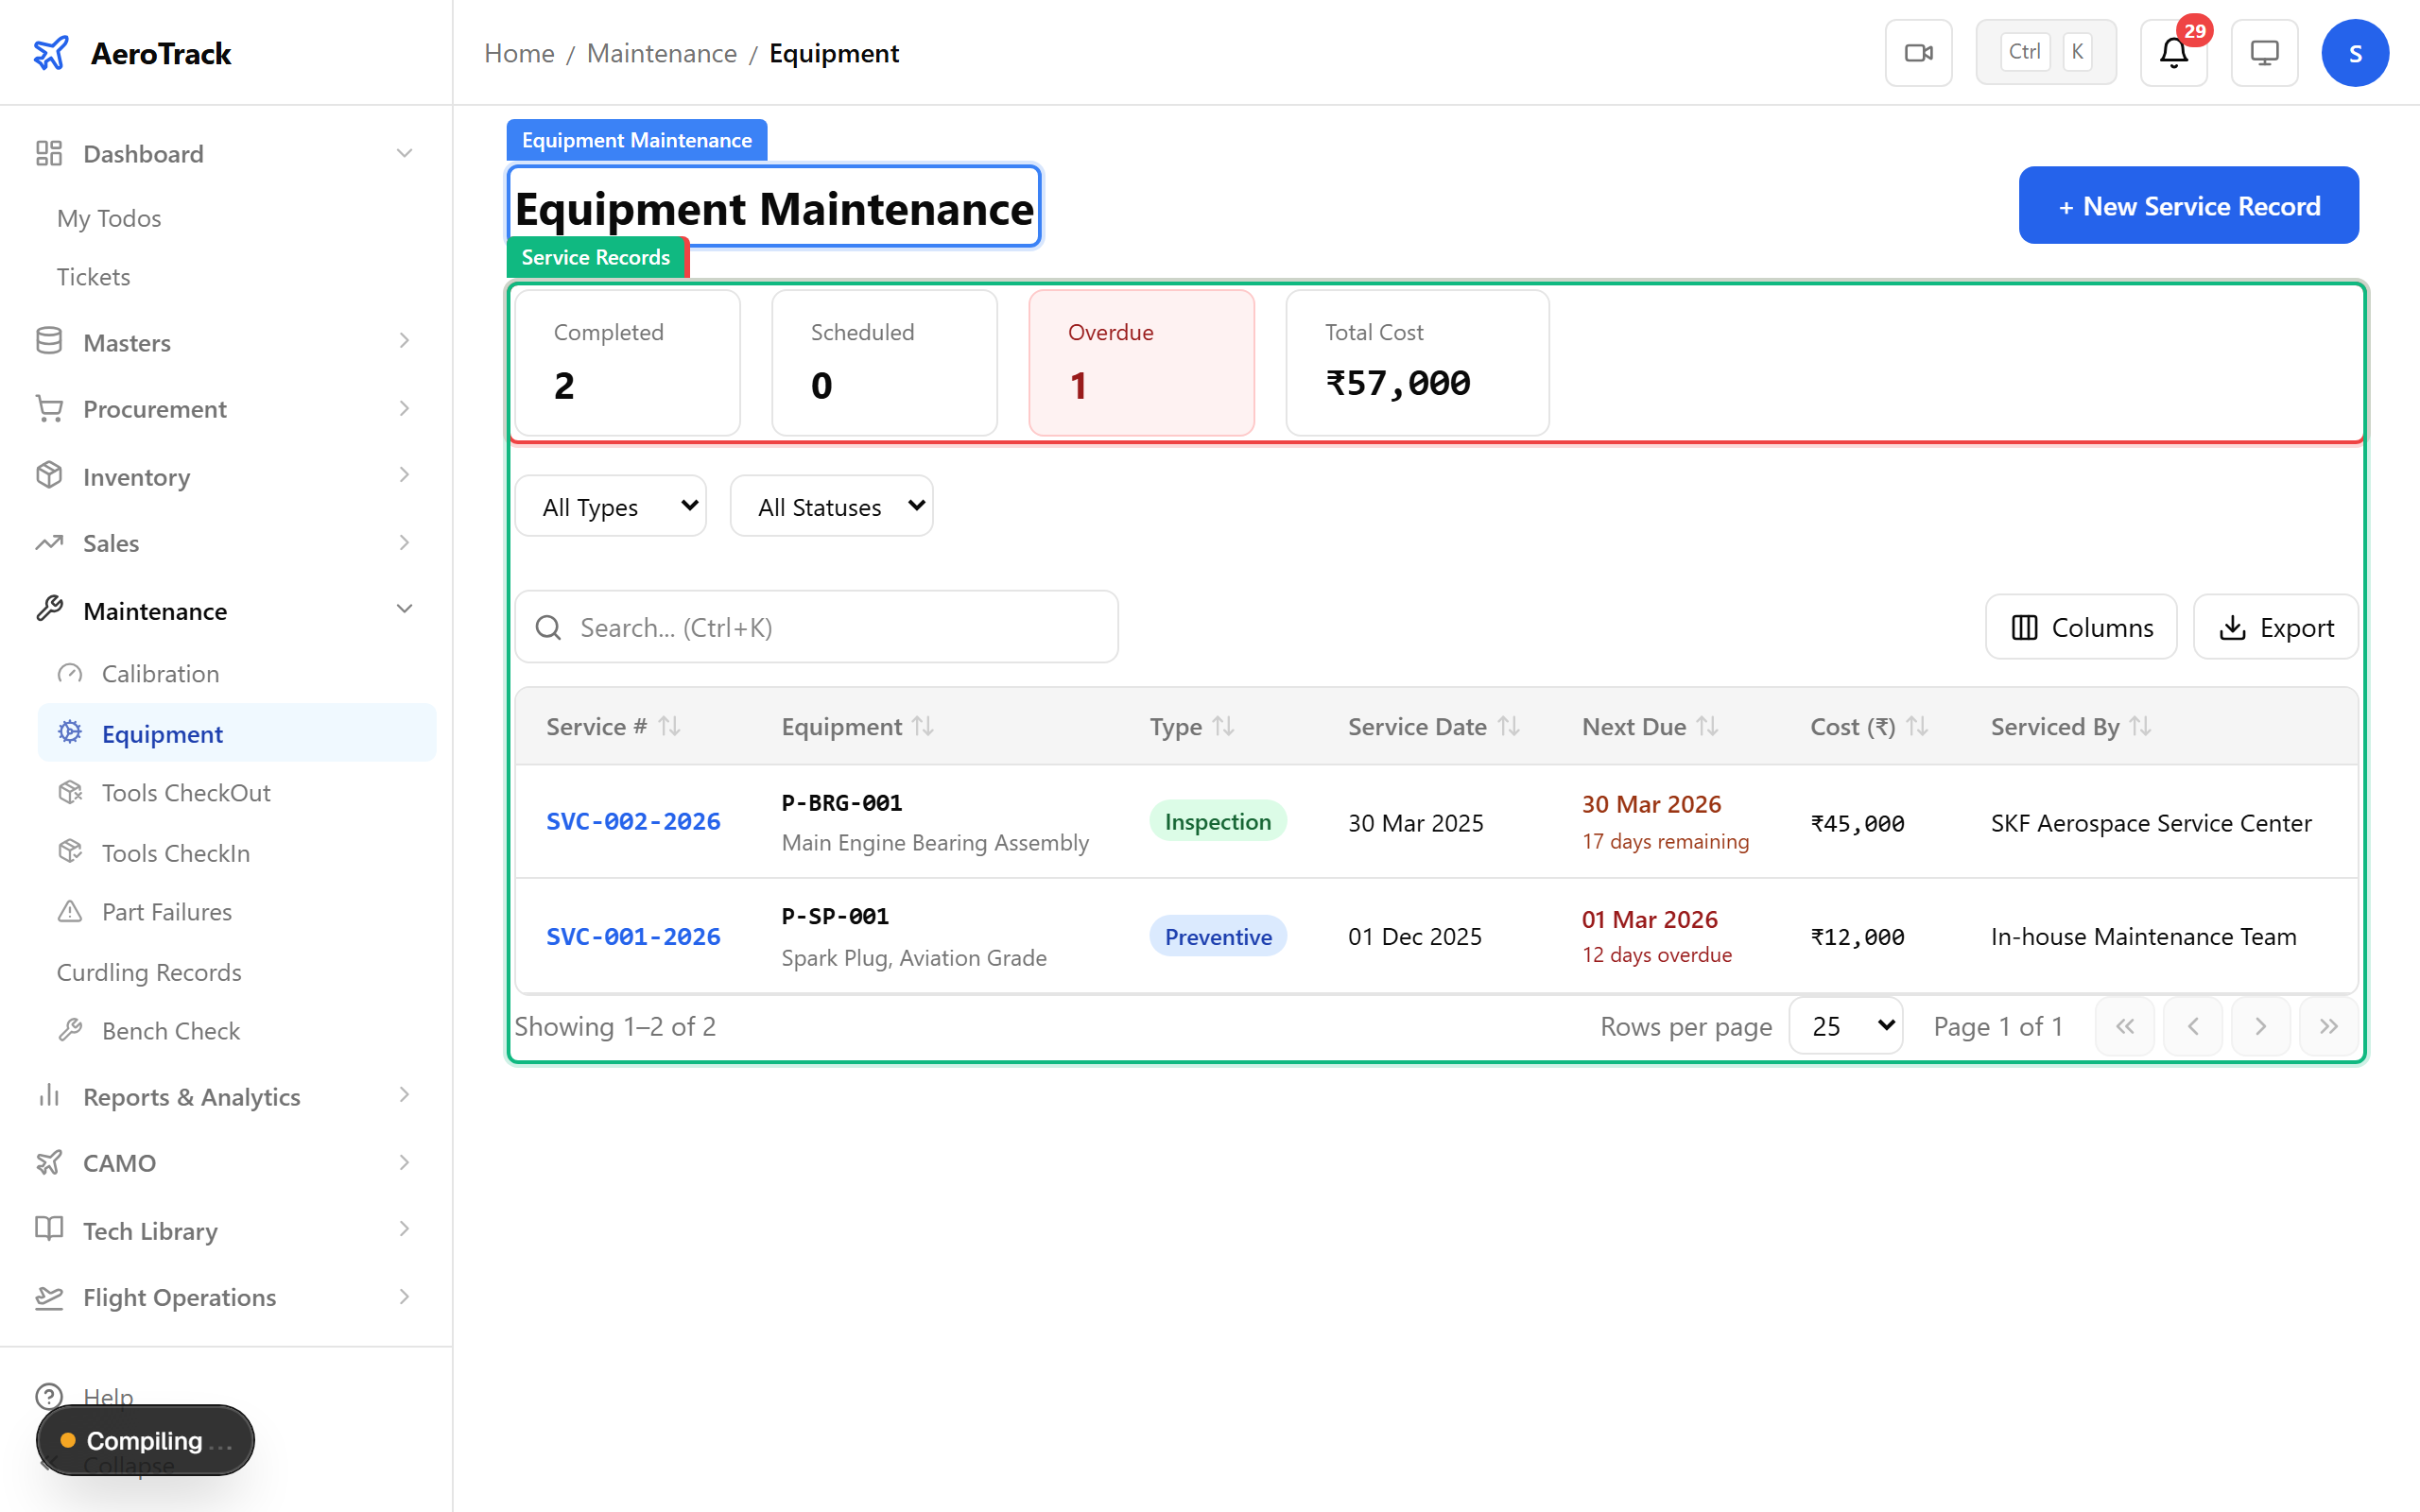Screen dimensions: 2420x1512
Task: Sort table by Cost column
Action: click(1917, 727)
